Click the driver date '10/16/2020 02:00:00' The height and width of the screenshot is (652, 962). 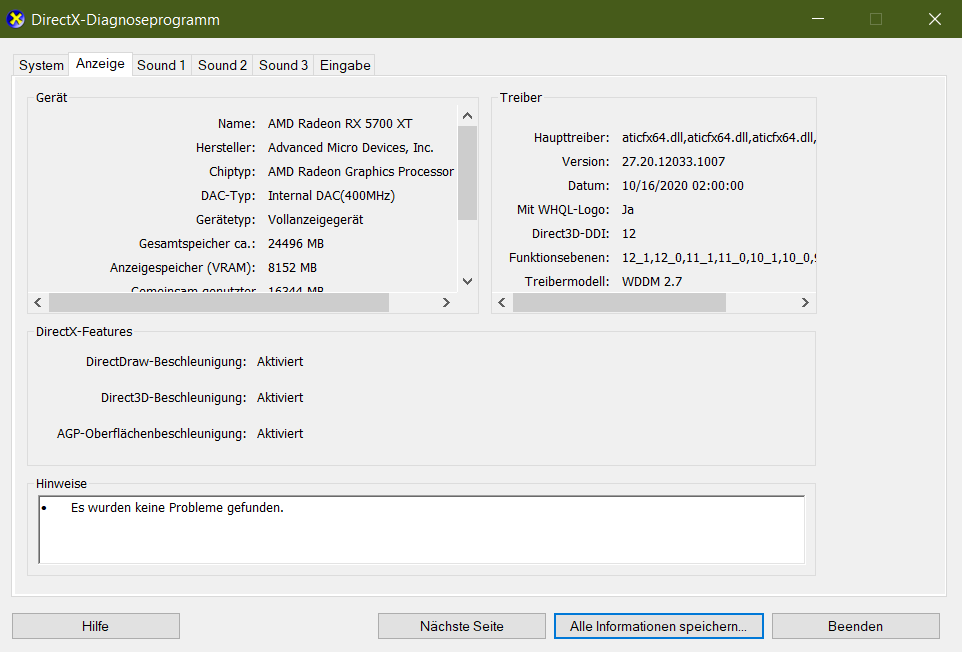(x=682, y=186)
